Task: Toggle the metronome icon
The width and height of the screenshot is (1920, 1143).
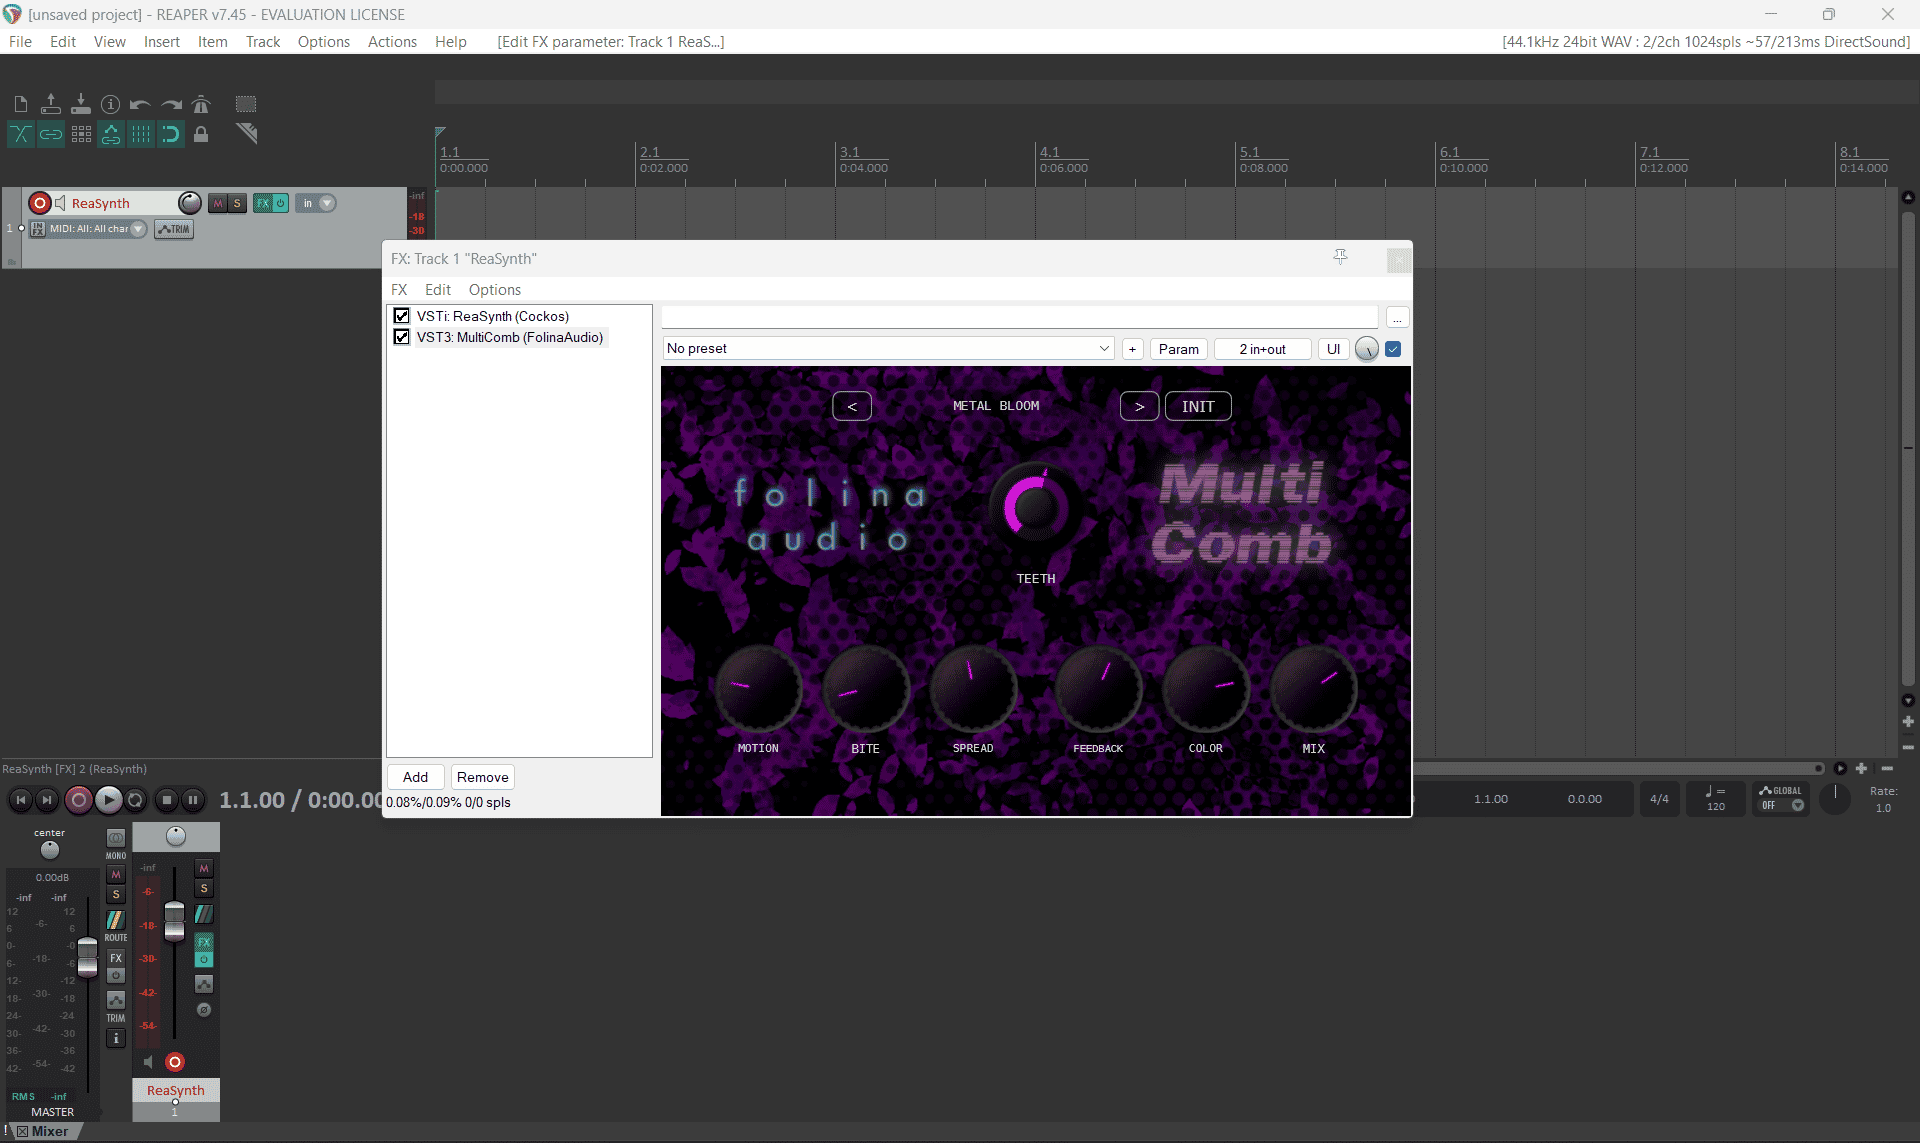Action: 201,104
